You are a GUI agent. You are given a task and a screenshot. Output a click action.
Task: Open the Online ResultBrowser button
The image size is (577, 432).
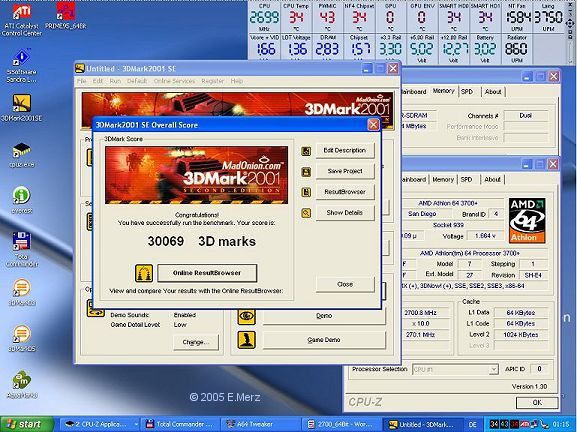point(207,273)
